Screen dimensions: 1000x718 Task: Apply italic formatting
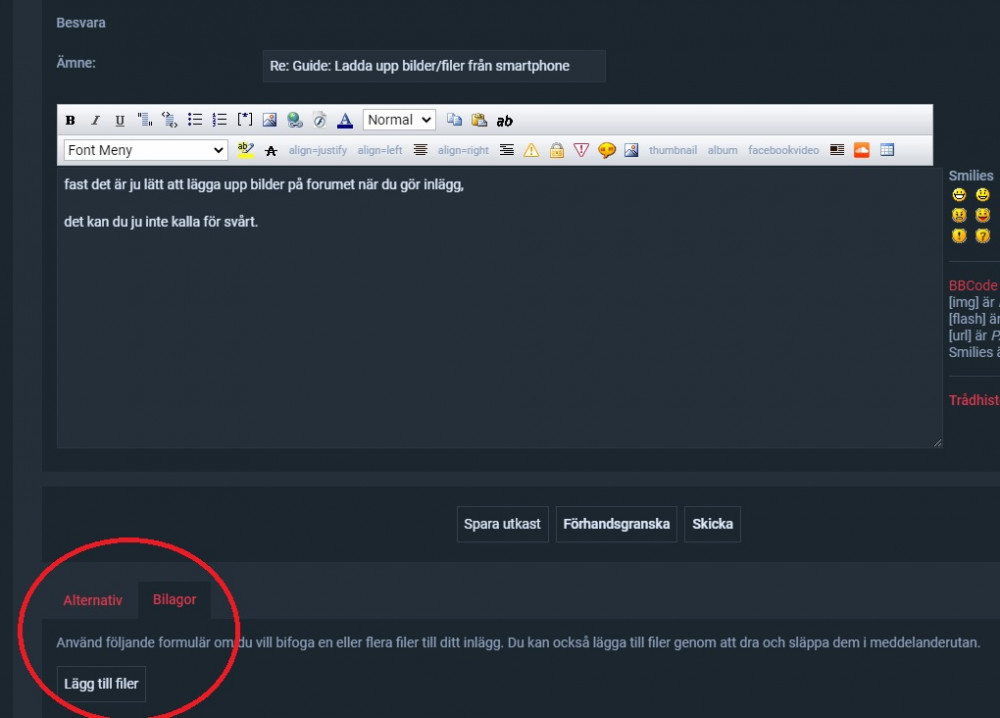pyautogui.click(x=95, y=120)
